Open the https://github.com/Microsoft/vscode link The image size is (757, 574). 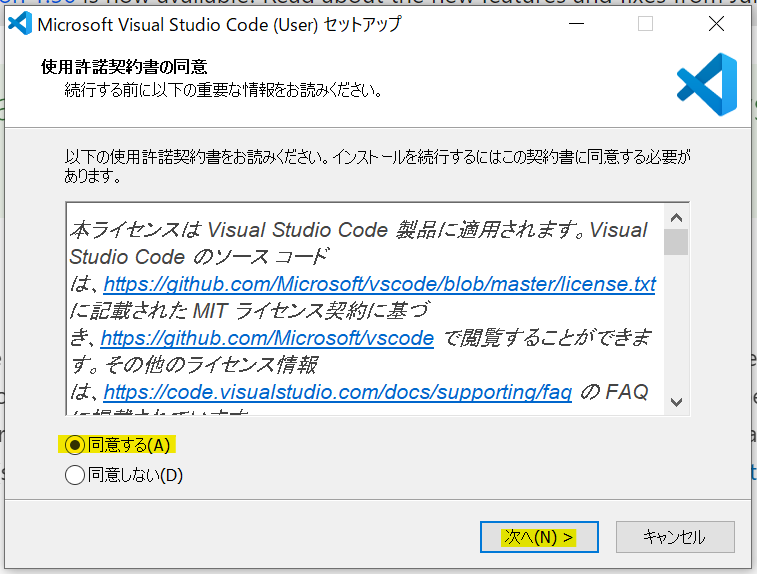[267, 338]
